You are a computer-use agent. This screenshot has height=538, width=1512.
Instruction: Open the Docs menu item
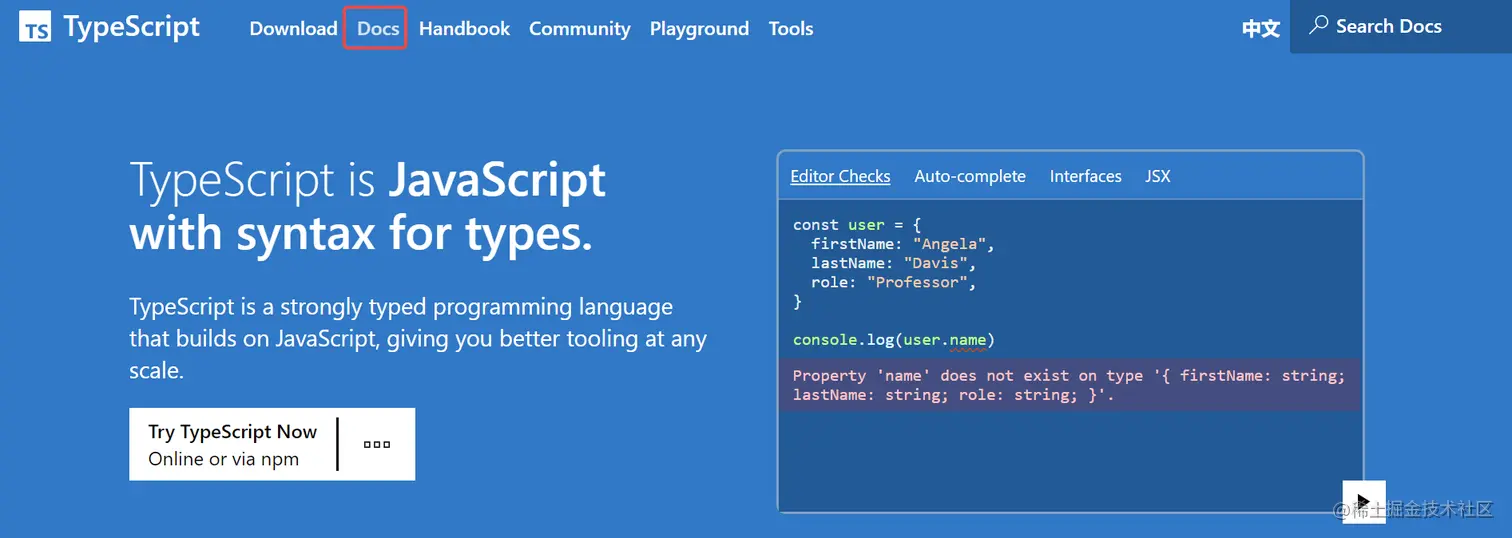pyautogui.click(x=378, y=29)
